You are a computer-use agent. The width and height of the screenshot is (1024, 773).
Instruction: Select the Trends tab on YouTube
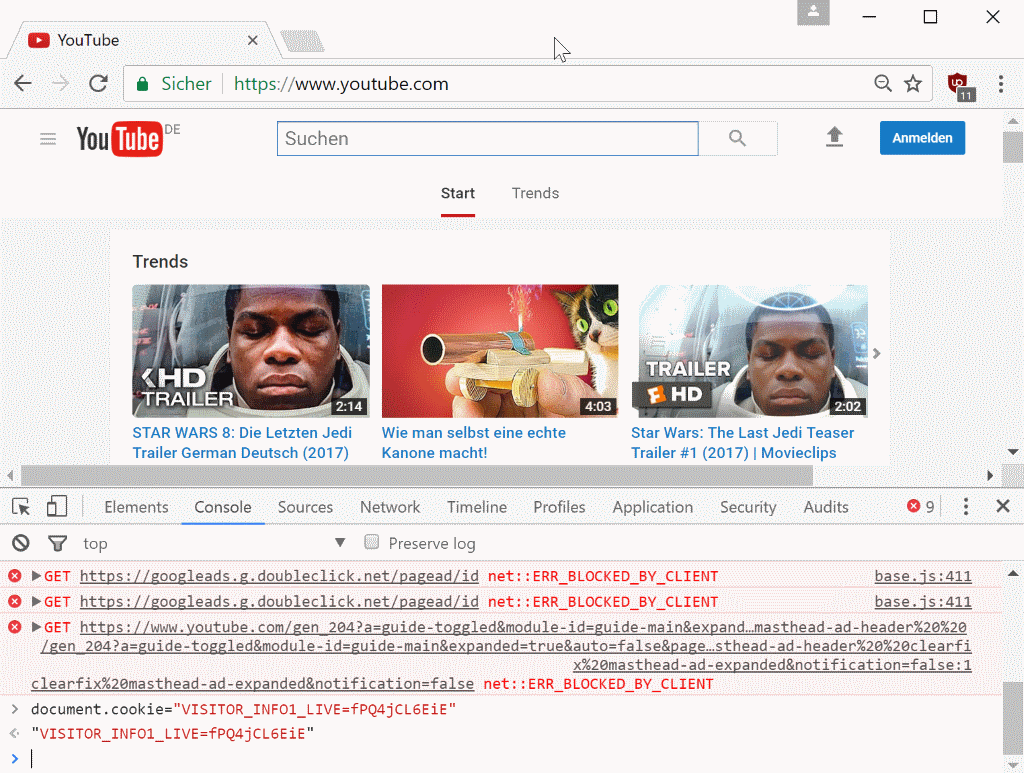point(536,193)
